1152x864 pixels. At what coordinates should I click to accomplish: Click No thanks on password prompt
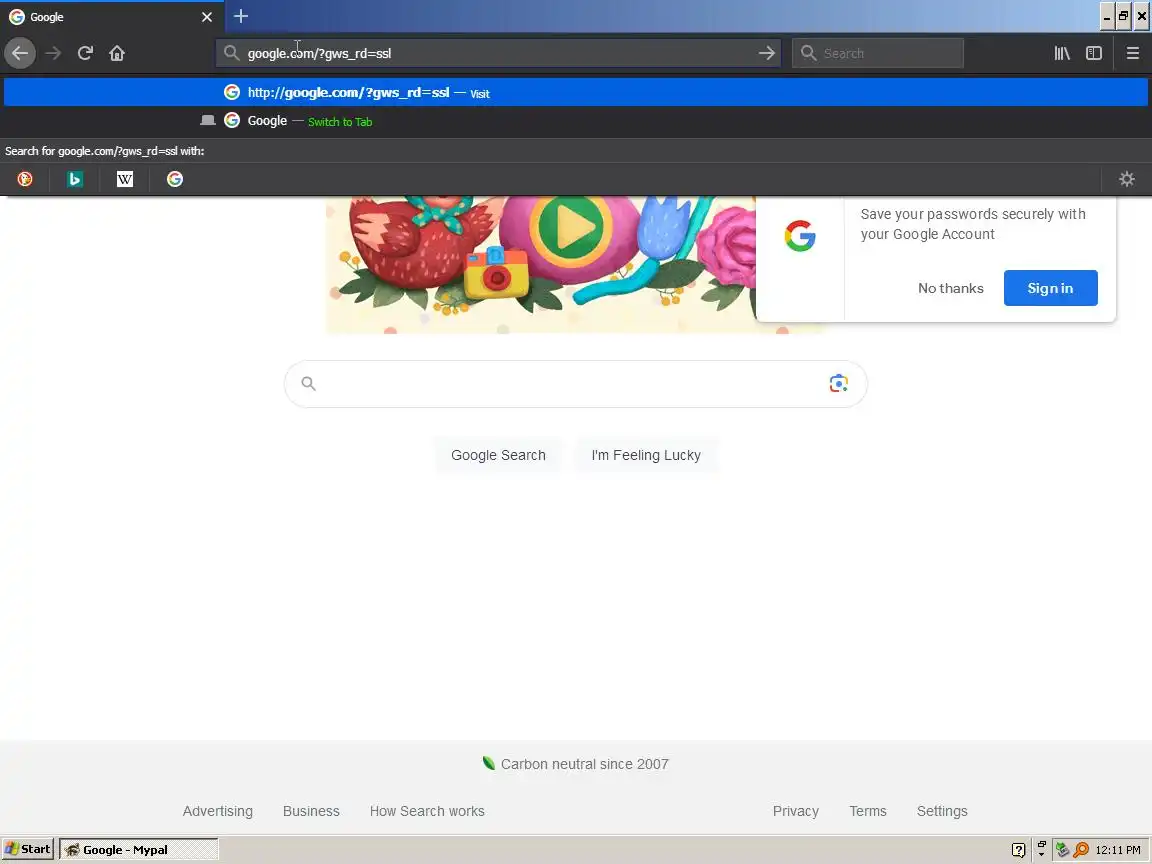950,288
